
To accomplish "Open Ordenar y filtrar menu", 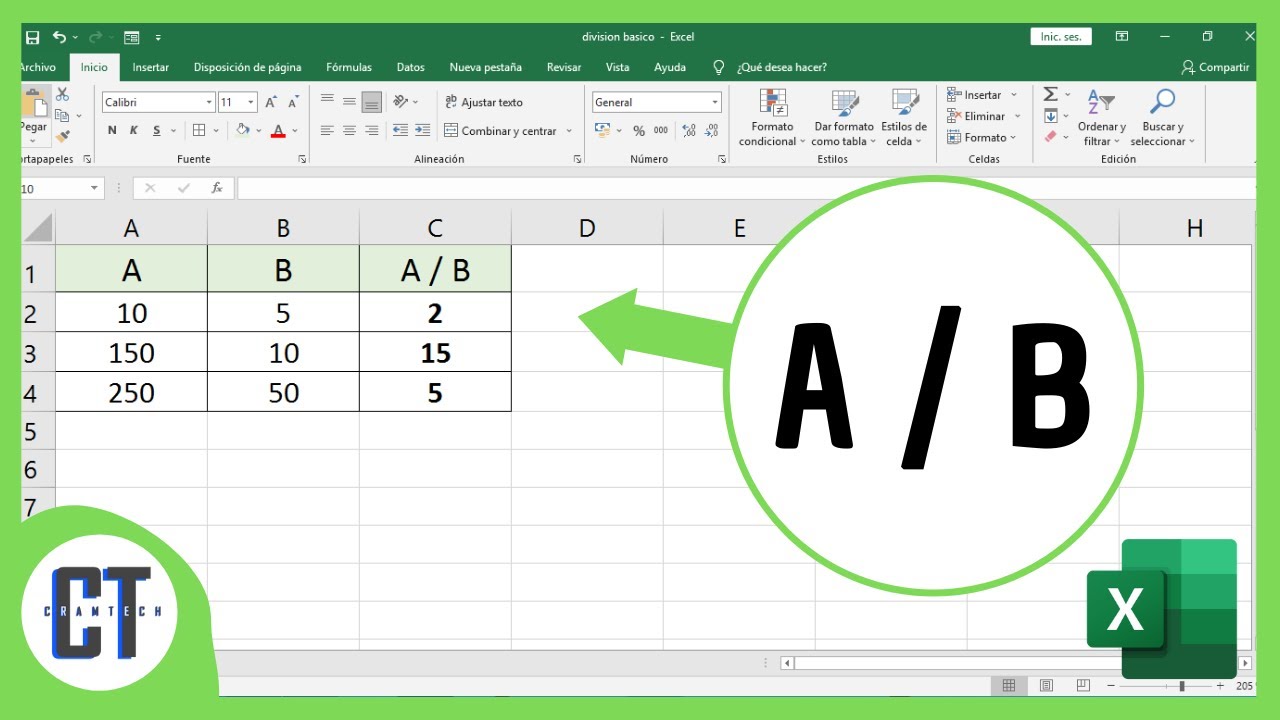I will (1101, 118).
